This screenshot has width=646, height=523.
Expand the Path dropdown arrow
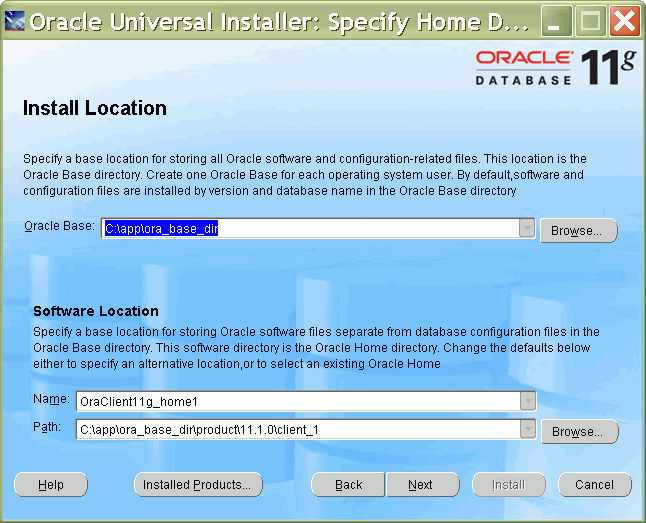pyautogui.click(x=528, y=429)
